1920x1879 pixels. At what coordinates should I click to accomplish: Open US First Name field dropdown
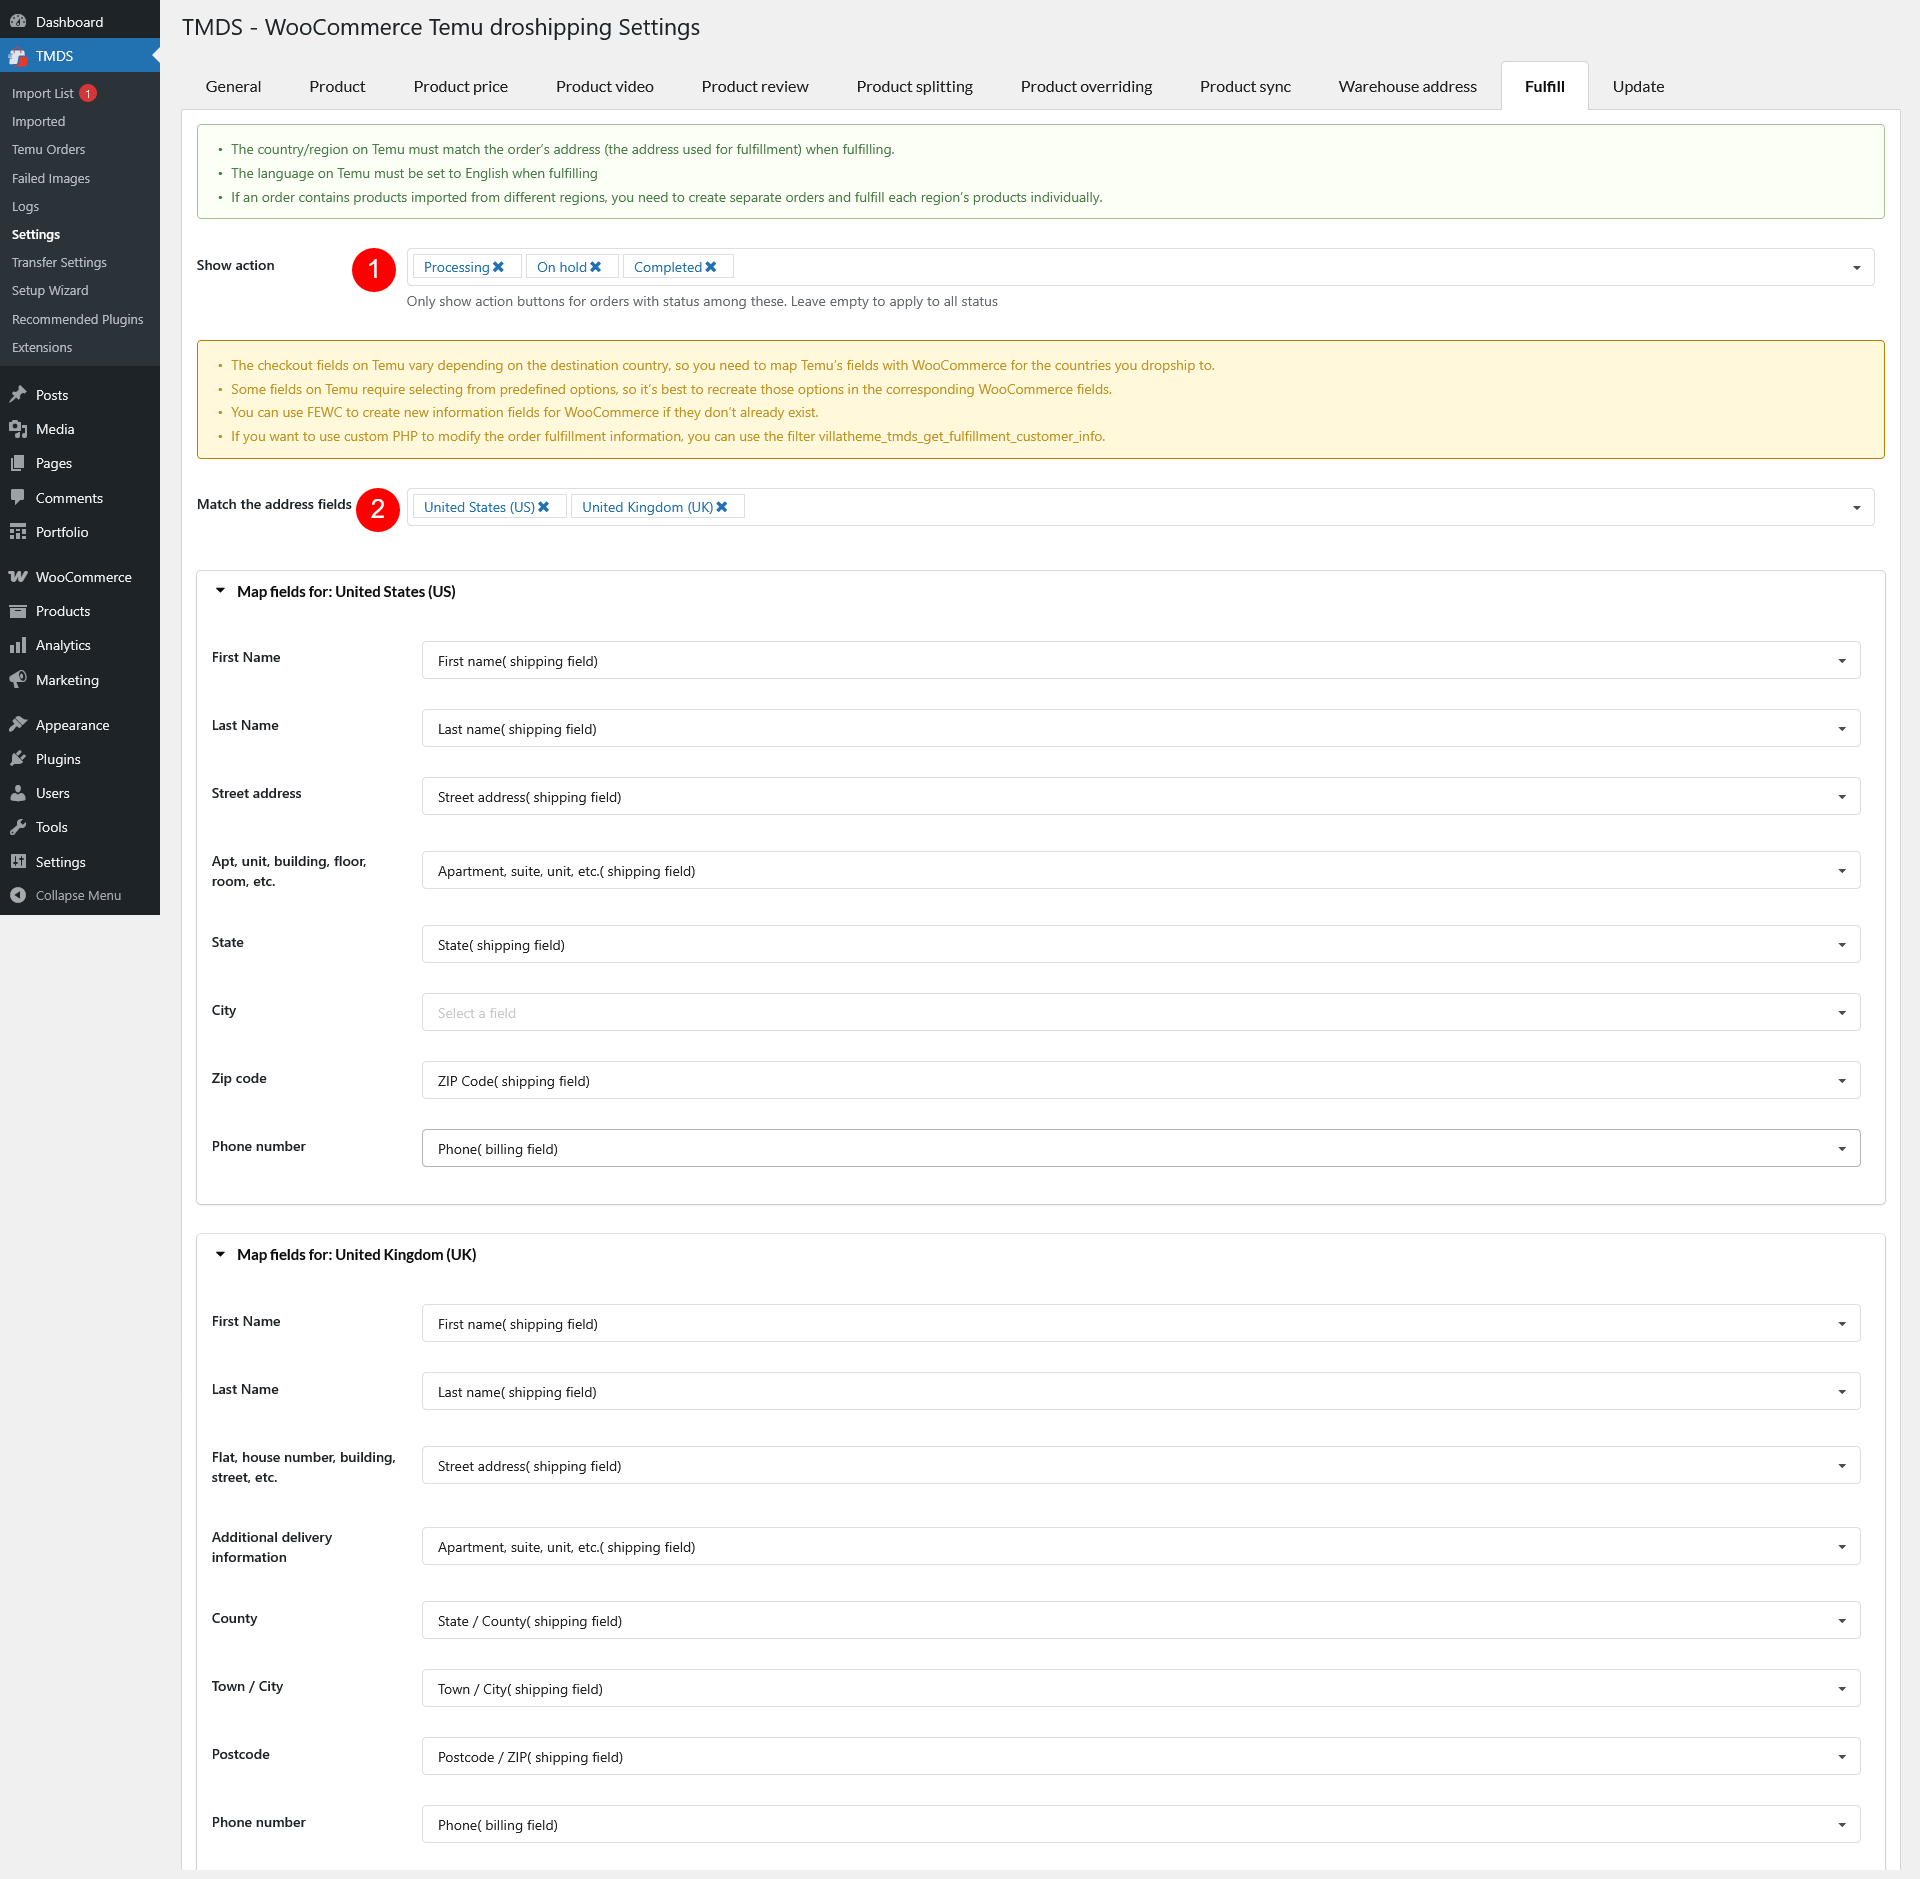tap(1141, 660)
